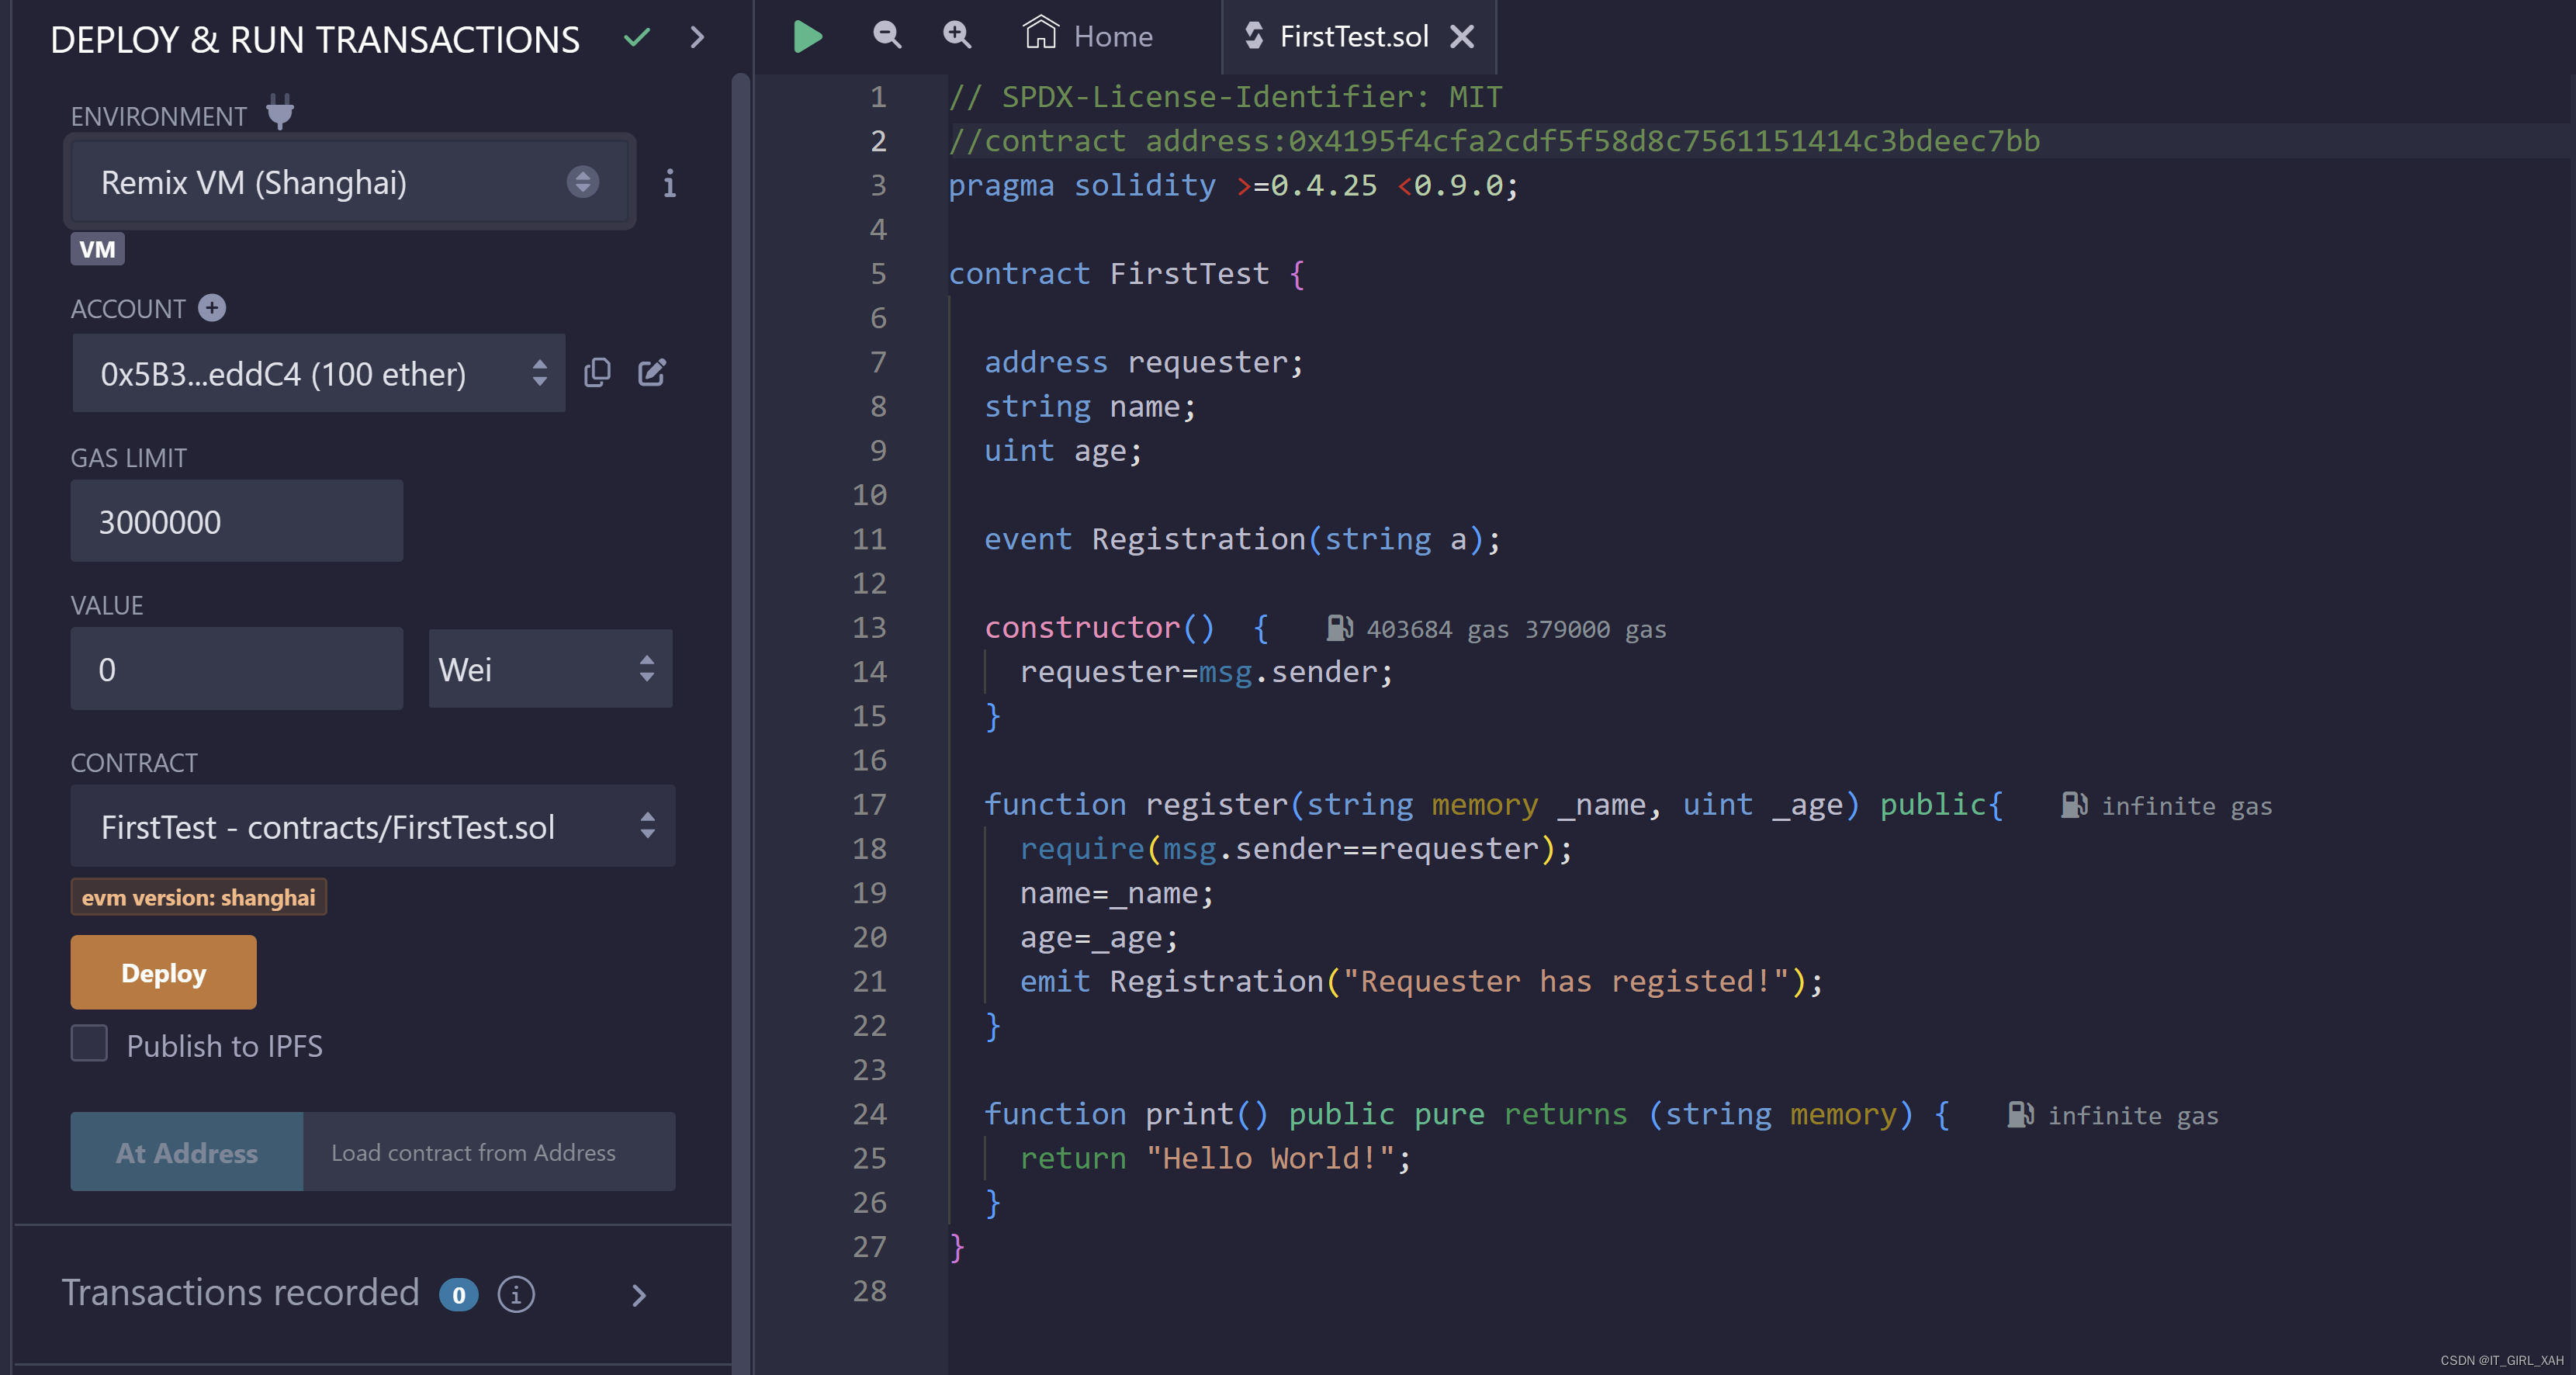Click register function gas pump icon
The width and height of the screenshot is (2576, 1375).
(2075, 805)
